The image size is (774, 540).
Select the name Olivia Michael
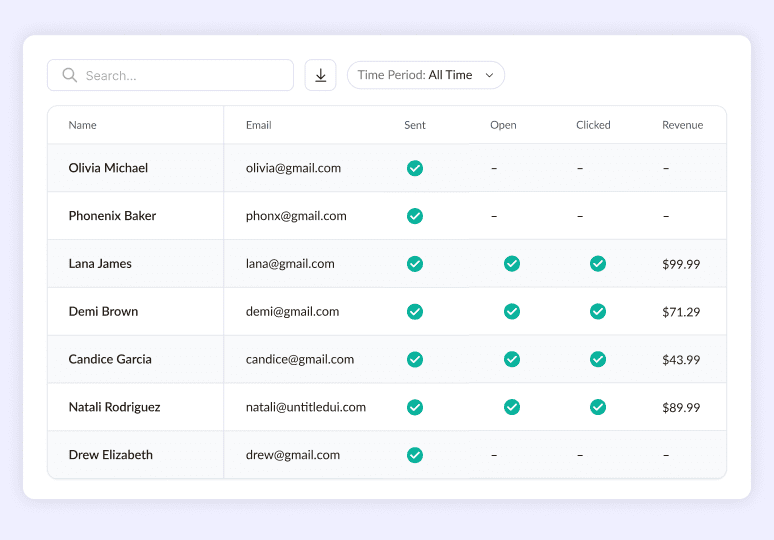[108, 168]
